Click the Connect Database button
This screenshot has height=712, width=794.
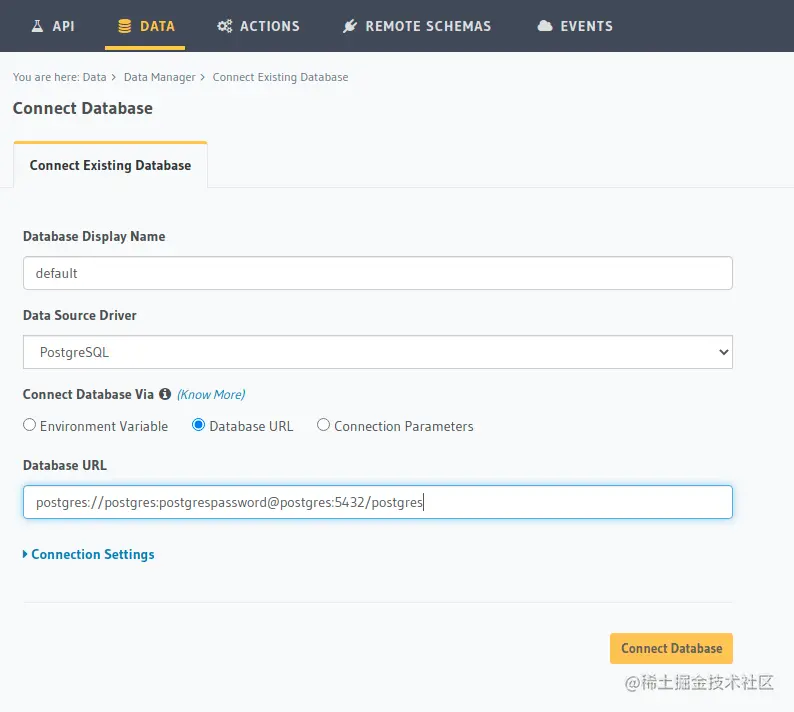(x=671, y=648)
